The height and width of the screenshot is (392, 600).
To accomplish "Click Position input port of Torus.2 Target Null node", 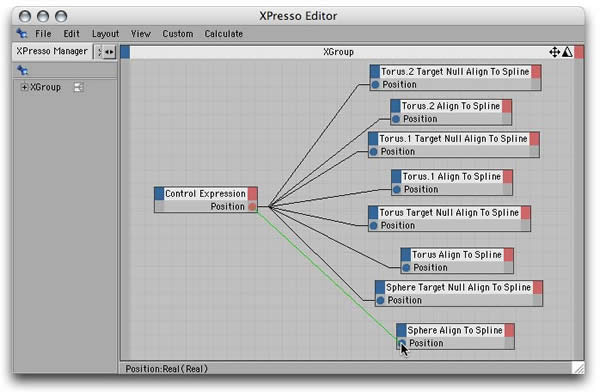I will click(375, 85).
